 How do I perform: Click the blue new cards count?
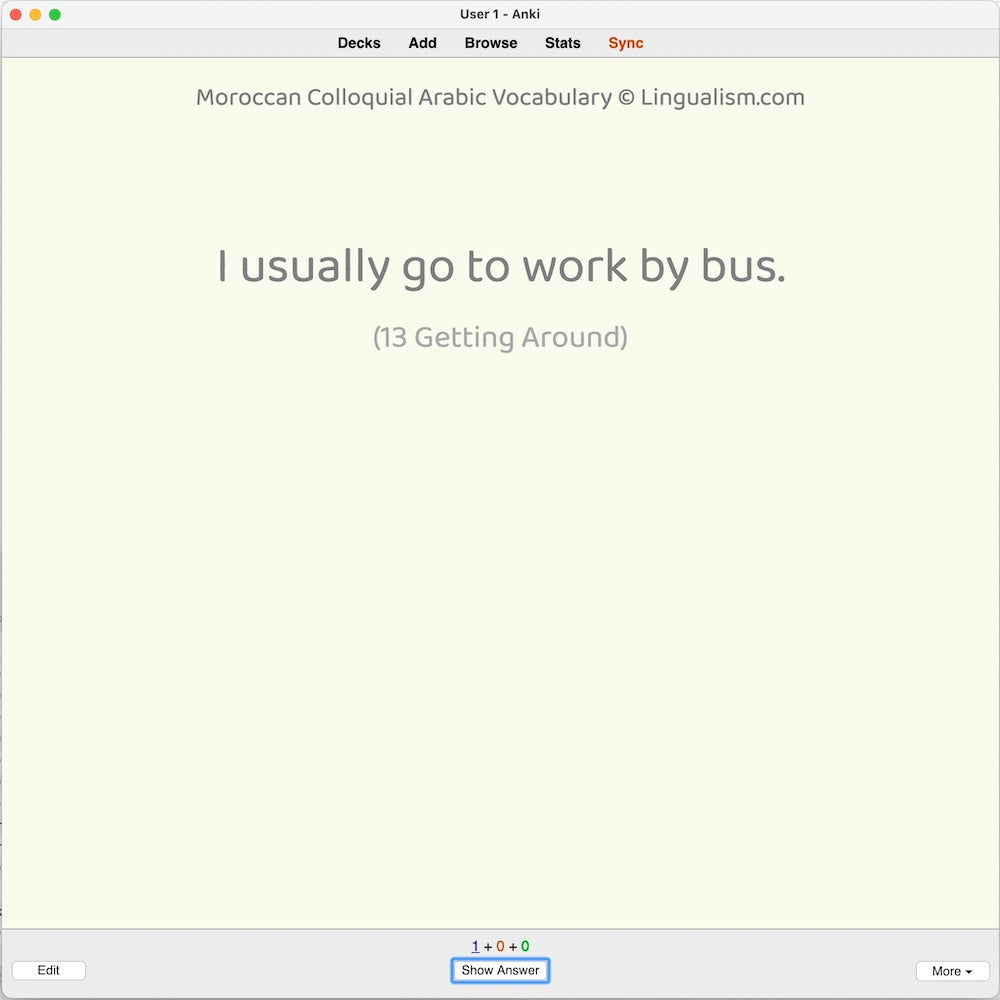475,946
